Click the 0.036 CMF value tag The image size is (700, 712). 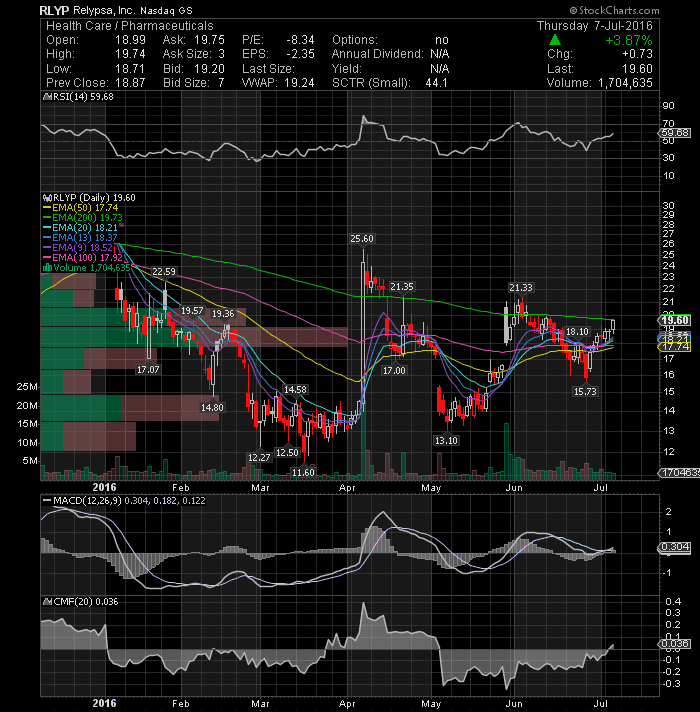674,644
